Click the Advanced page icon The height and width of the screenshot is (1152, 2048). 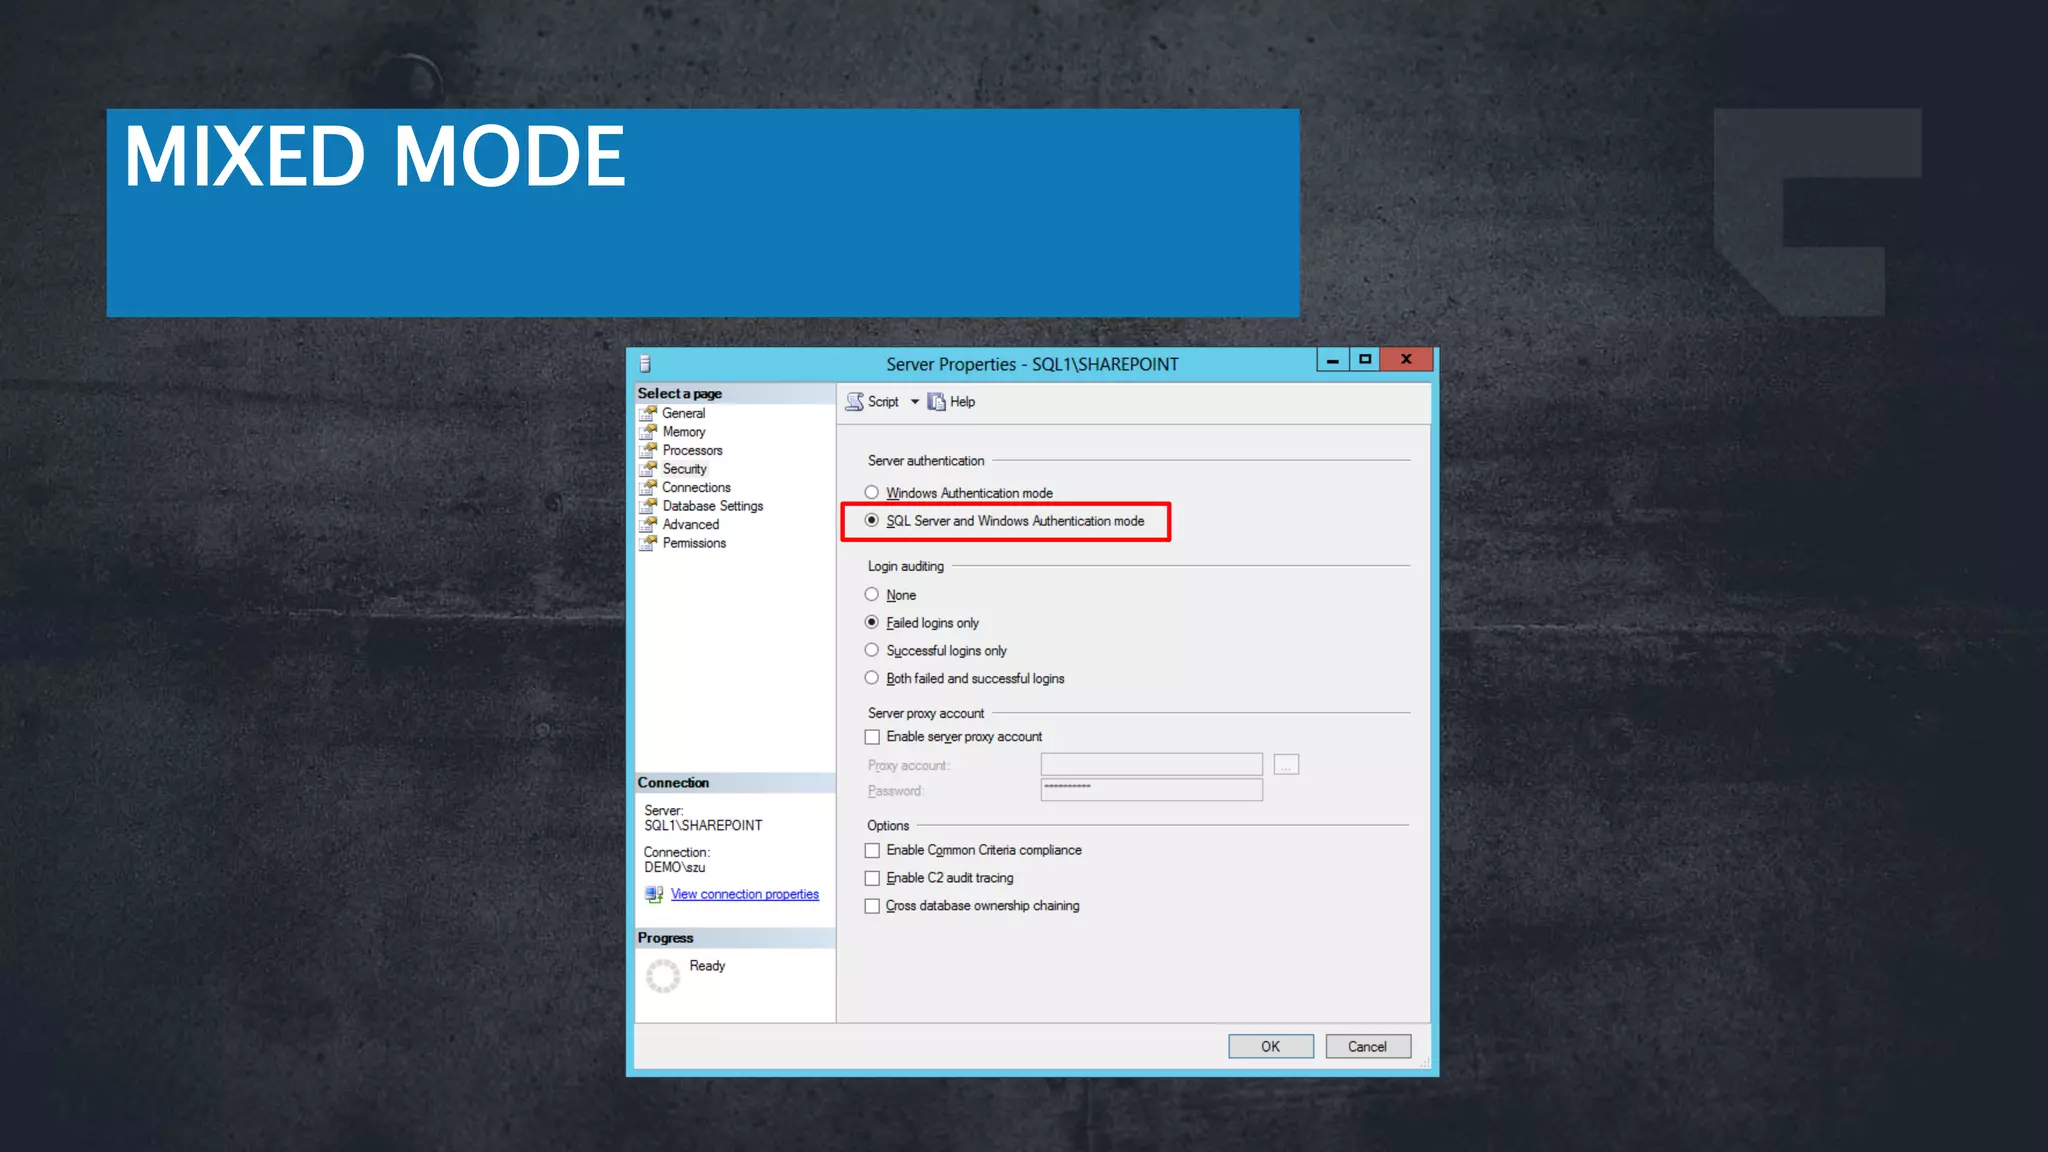point(648,524)
